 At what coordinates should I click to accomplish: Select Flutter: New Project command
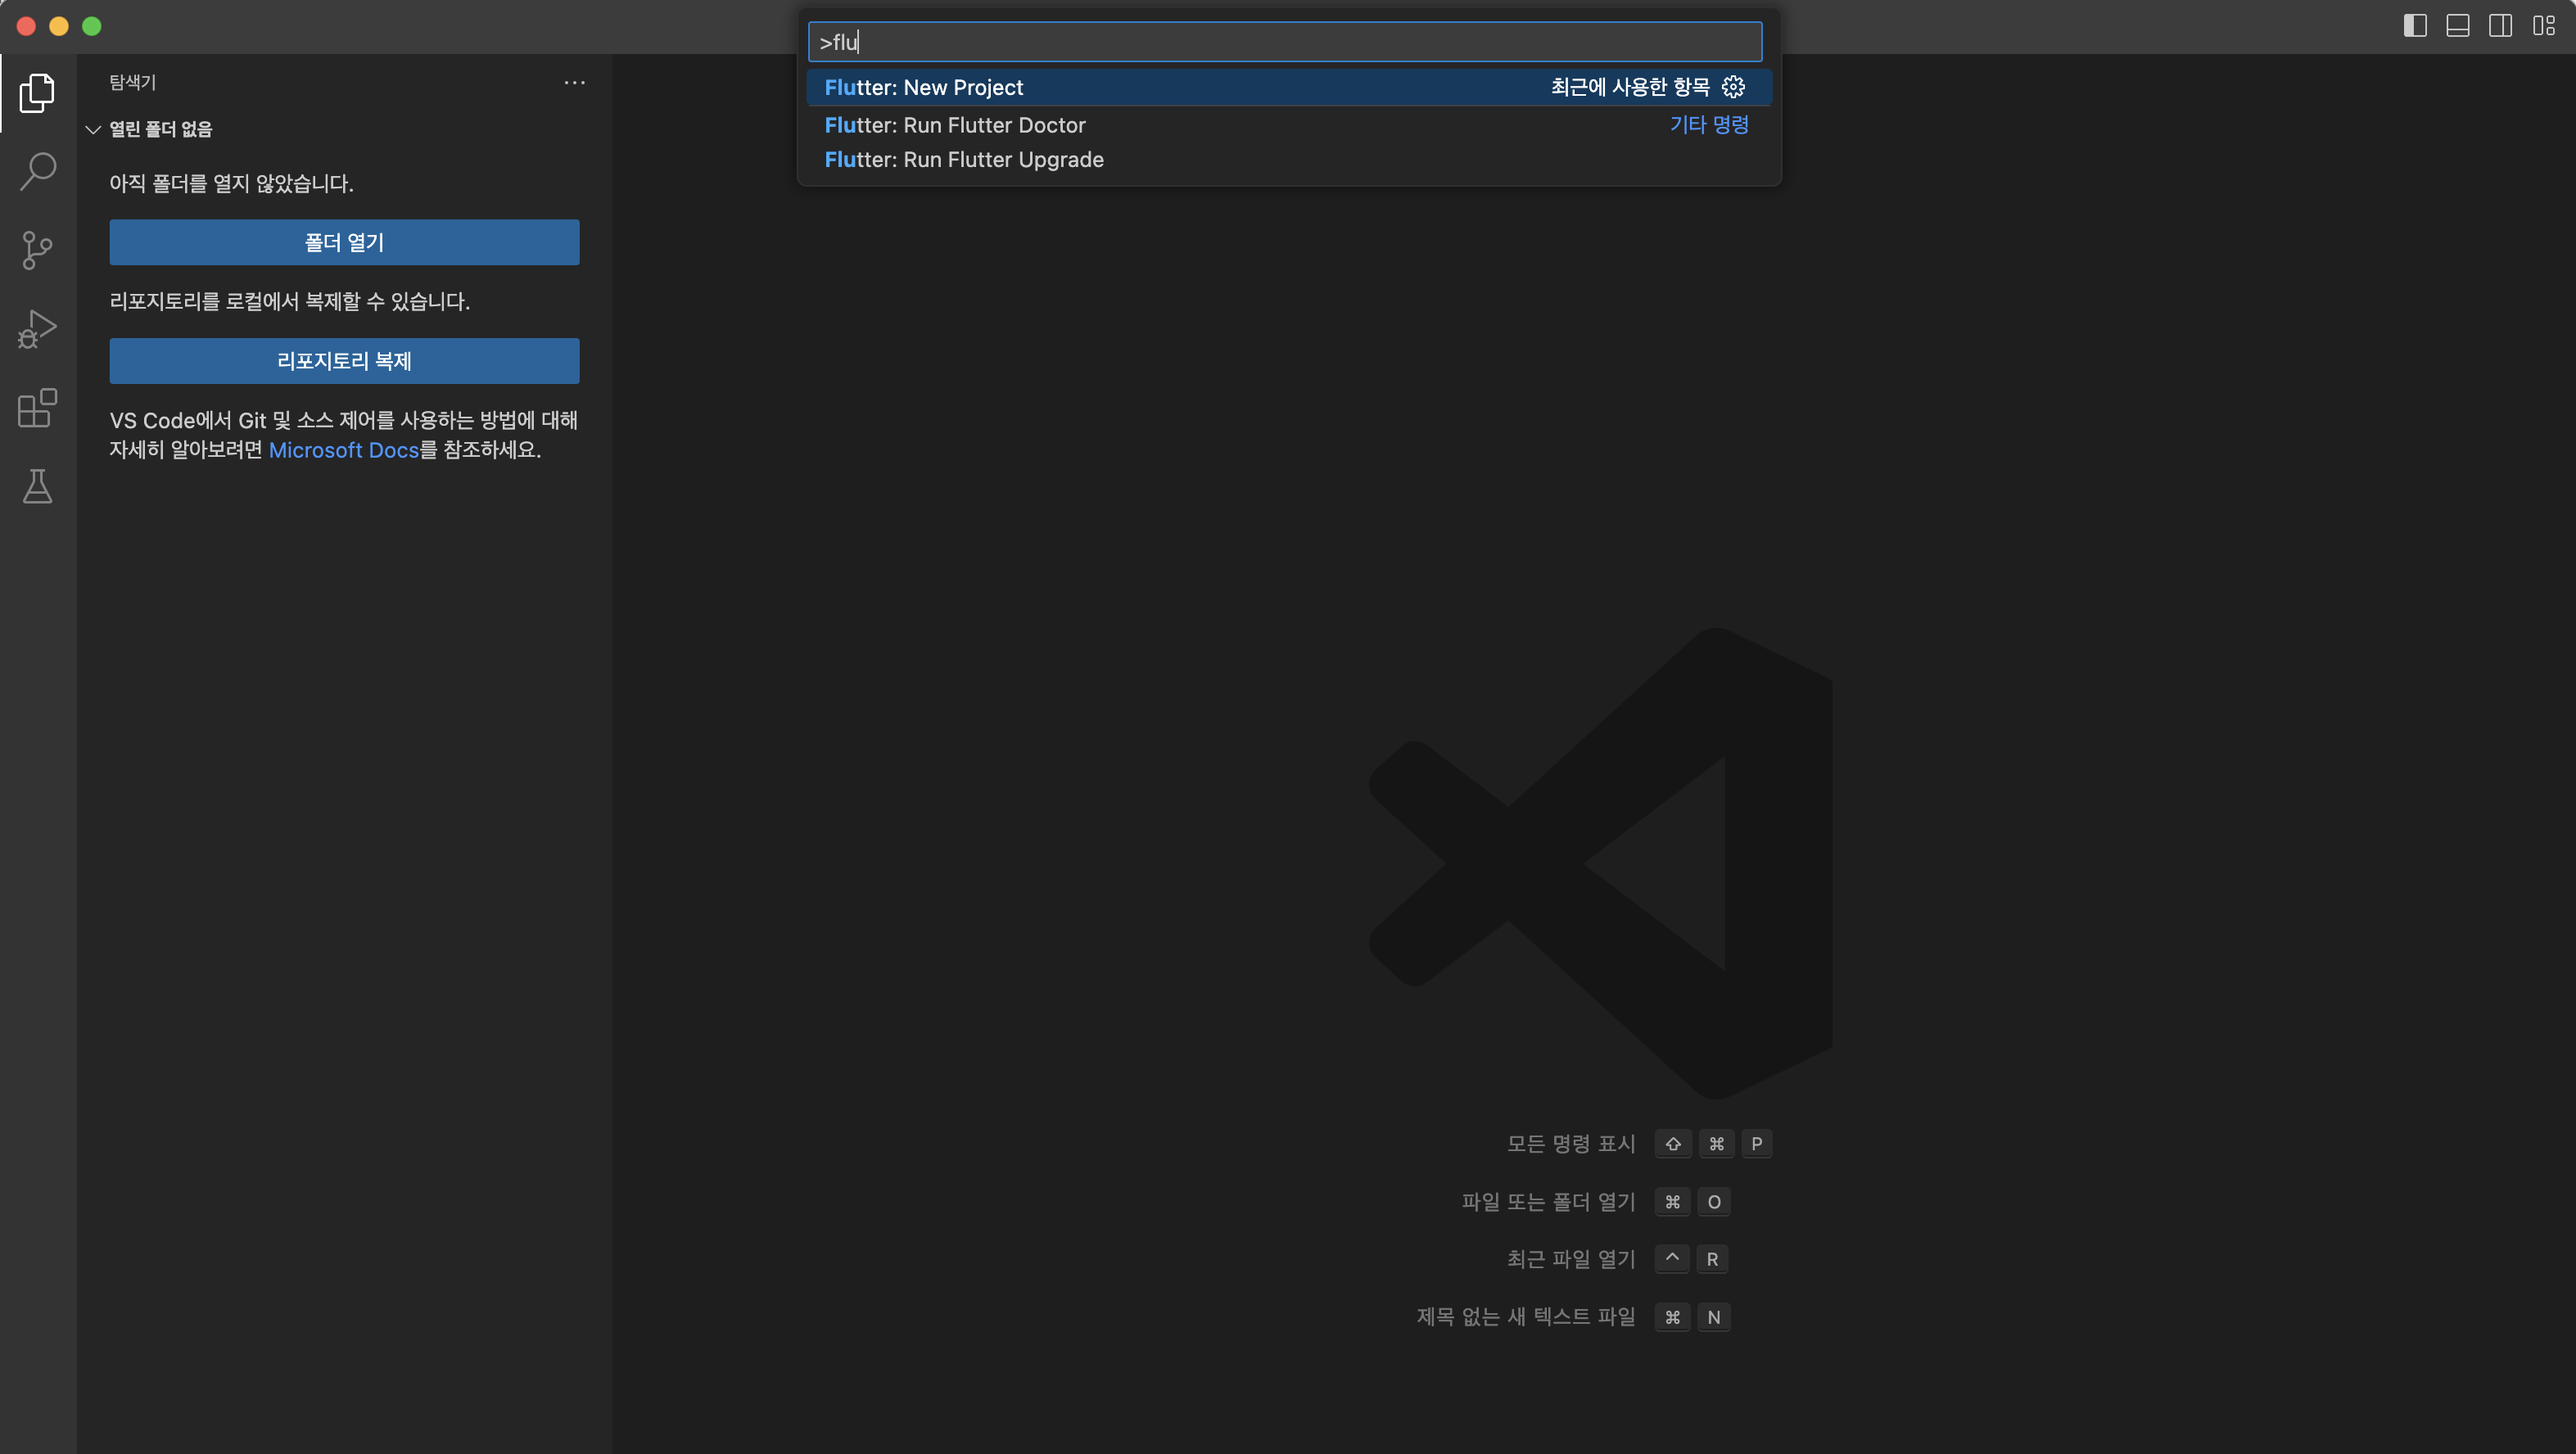pos(923,87)
